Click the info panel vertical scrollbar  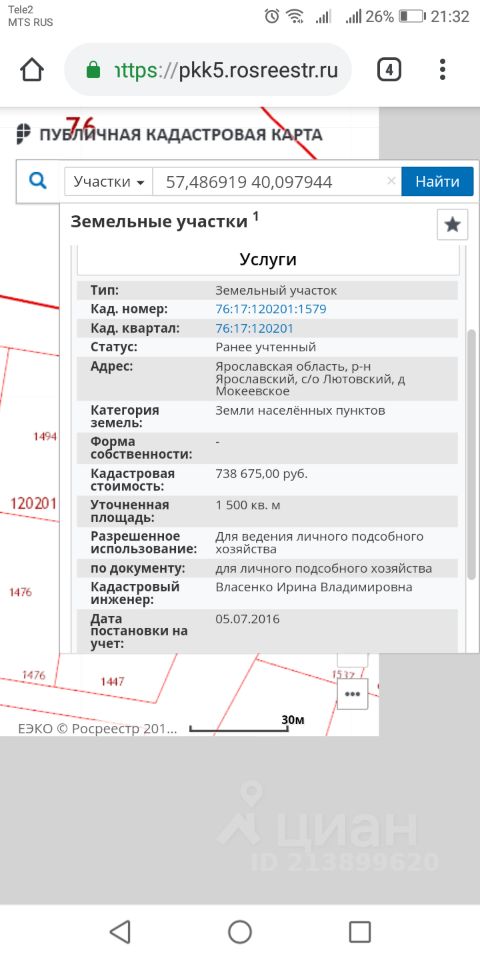point(471,454)
